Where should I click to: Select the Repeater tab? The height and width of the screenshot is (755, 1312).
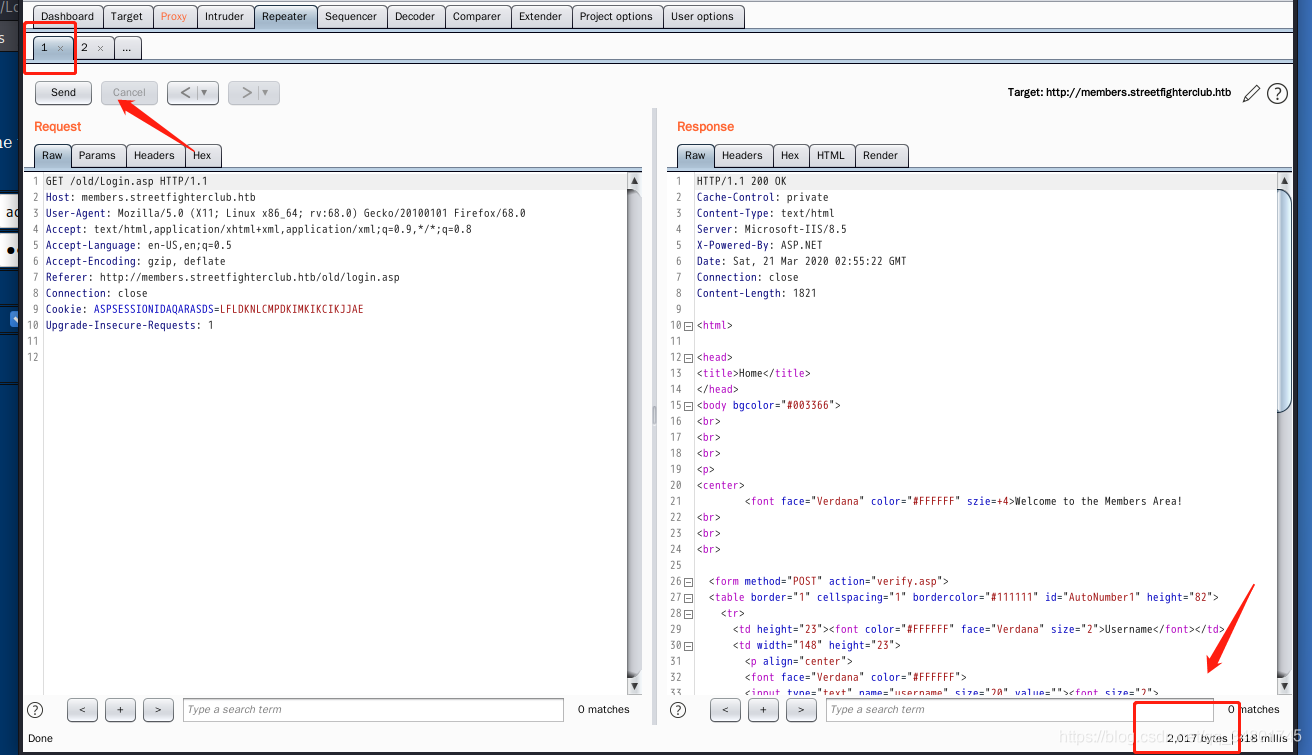pyautogui.click(x=285, y=16)
